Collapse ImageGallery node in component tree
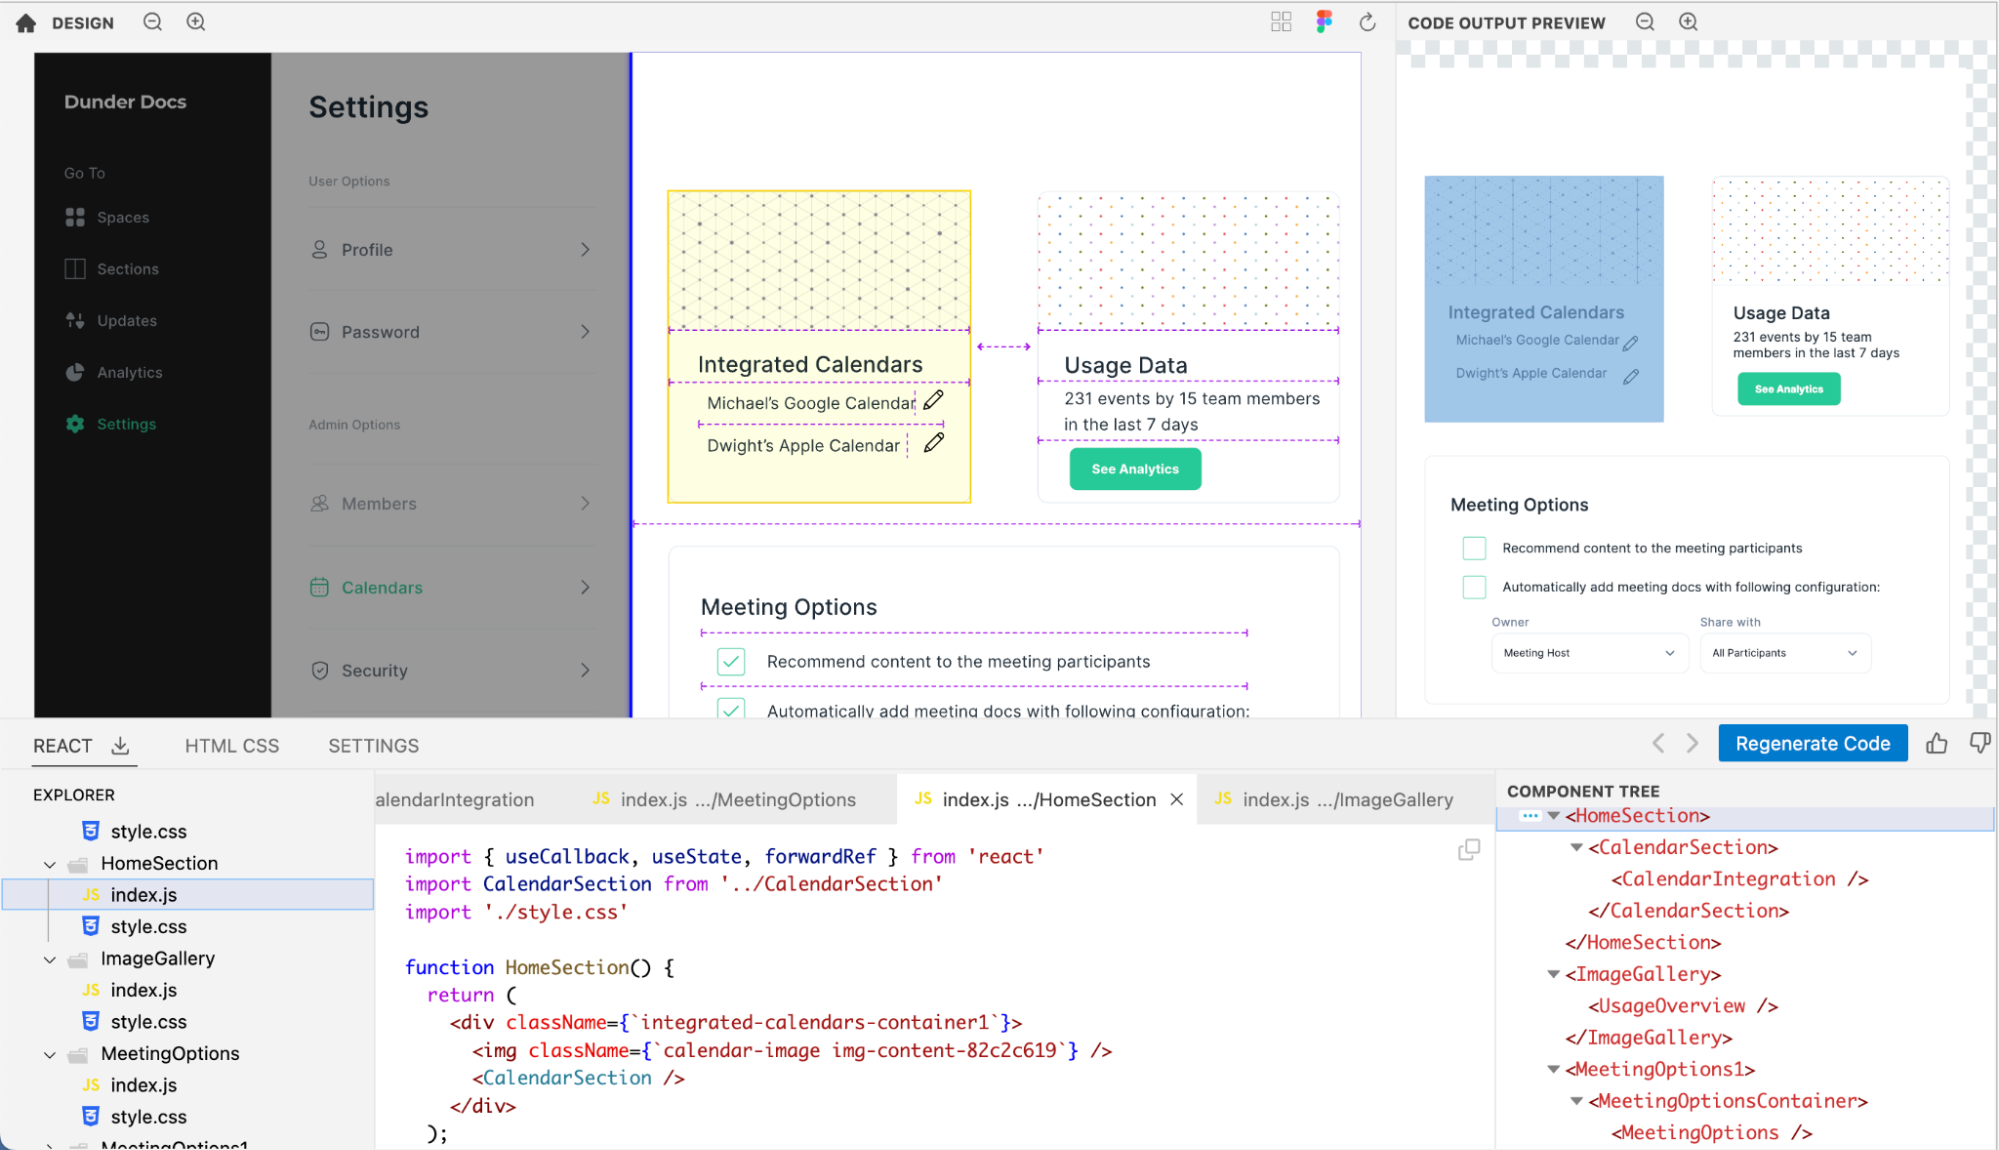Viewport: 1999px width, 1150px height. point(1554,974)
